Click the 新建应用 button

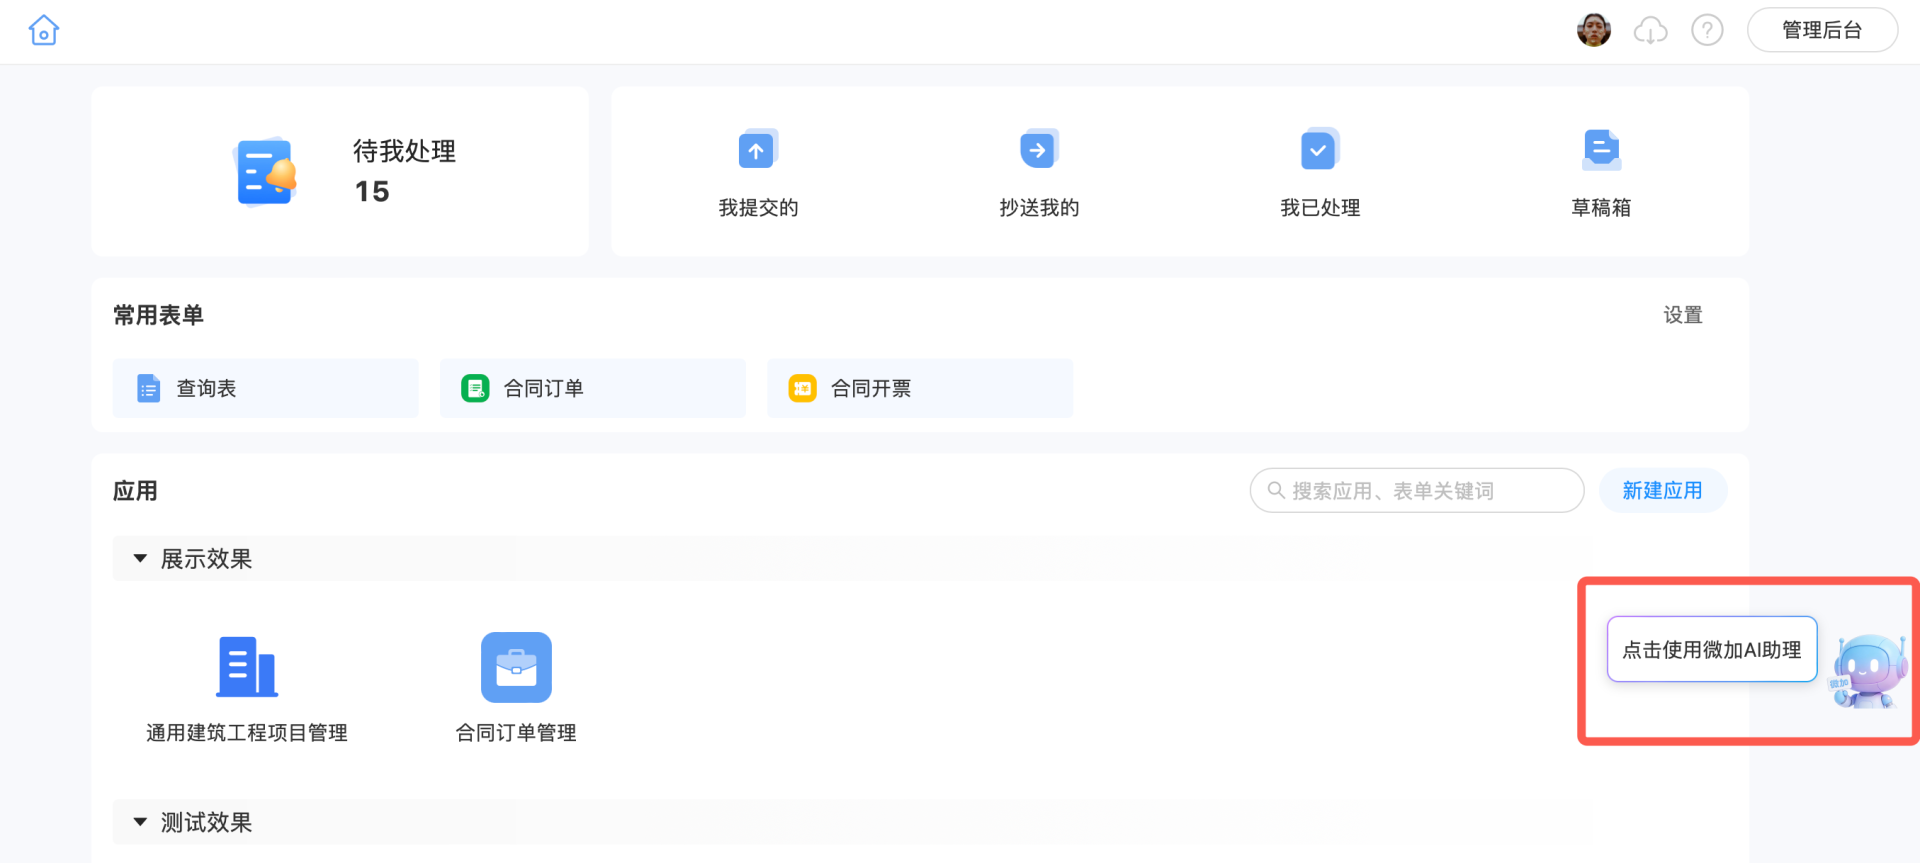coord(1662,491)
